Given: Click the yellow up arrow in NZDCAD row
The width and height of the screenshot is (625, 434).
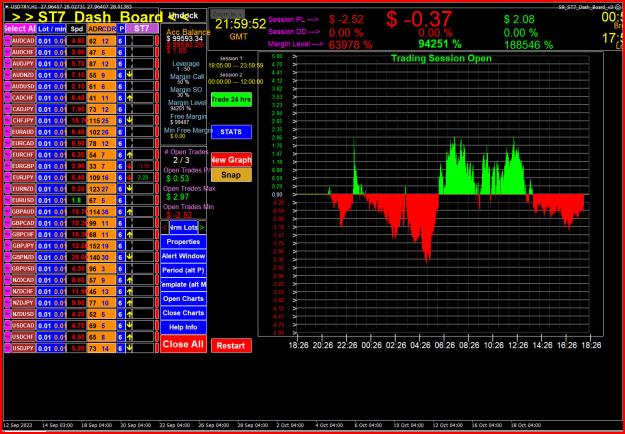Looking at the screenshot, I should [130, 280].
